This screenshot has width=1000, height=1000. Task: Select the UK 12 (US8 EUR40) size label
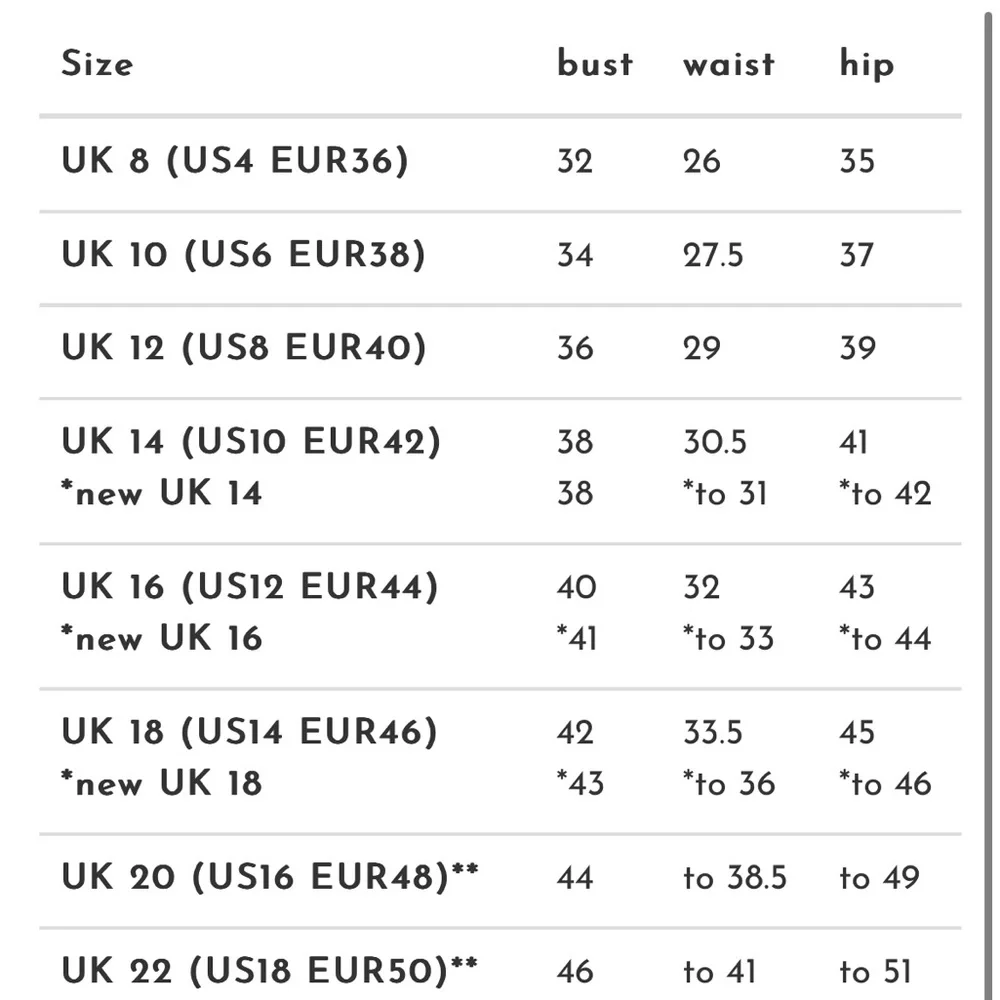(x=243, y=348)
